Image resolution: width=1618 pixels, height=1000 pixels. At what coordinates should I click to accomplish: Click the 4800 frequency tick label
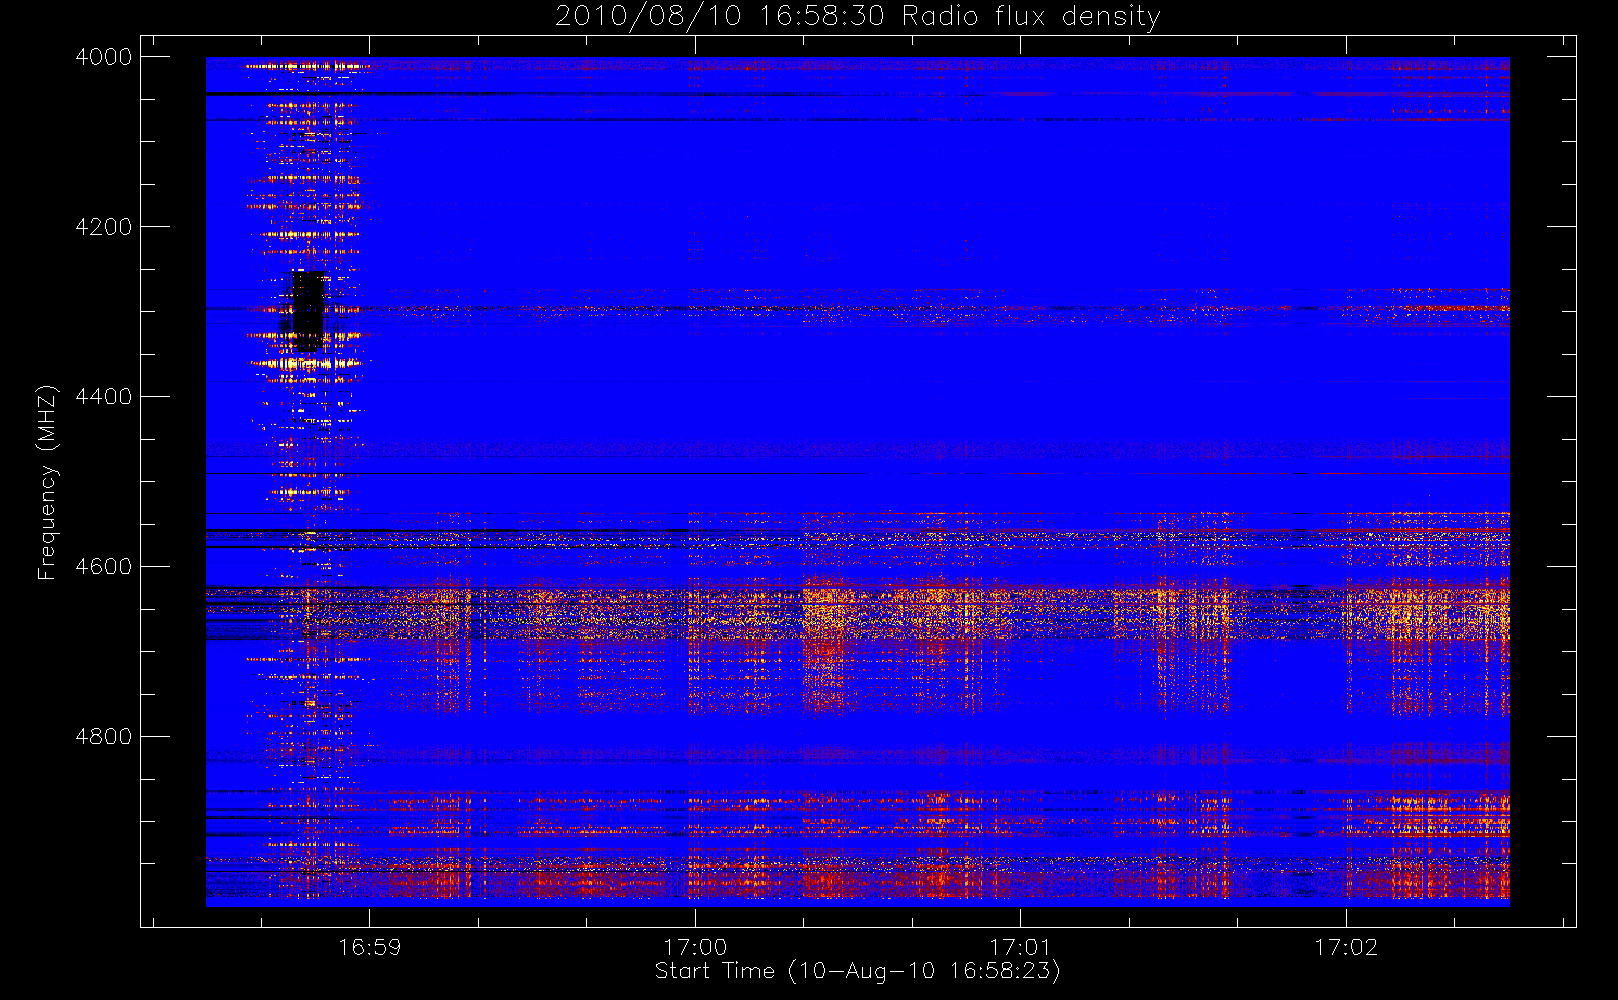click(x=104, y=737)
